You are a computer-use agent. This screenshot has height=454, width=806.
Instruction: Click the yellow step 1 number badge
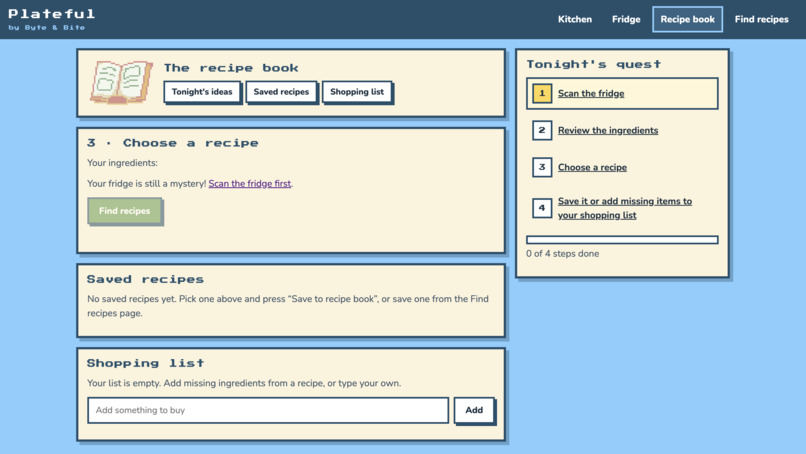(542, 94)
